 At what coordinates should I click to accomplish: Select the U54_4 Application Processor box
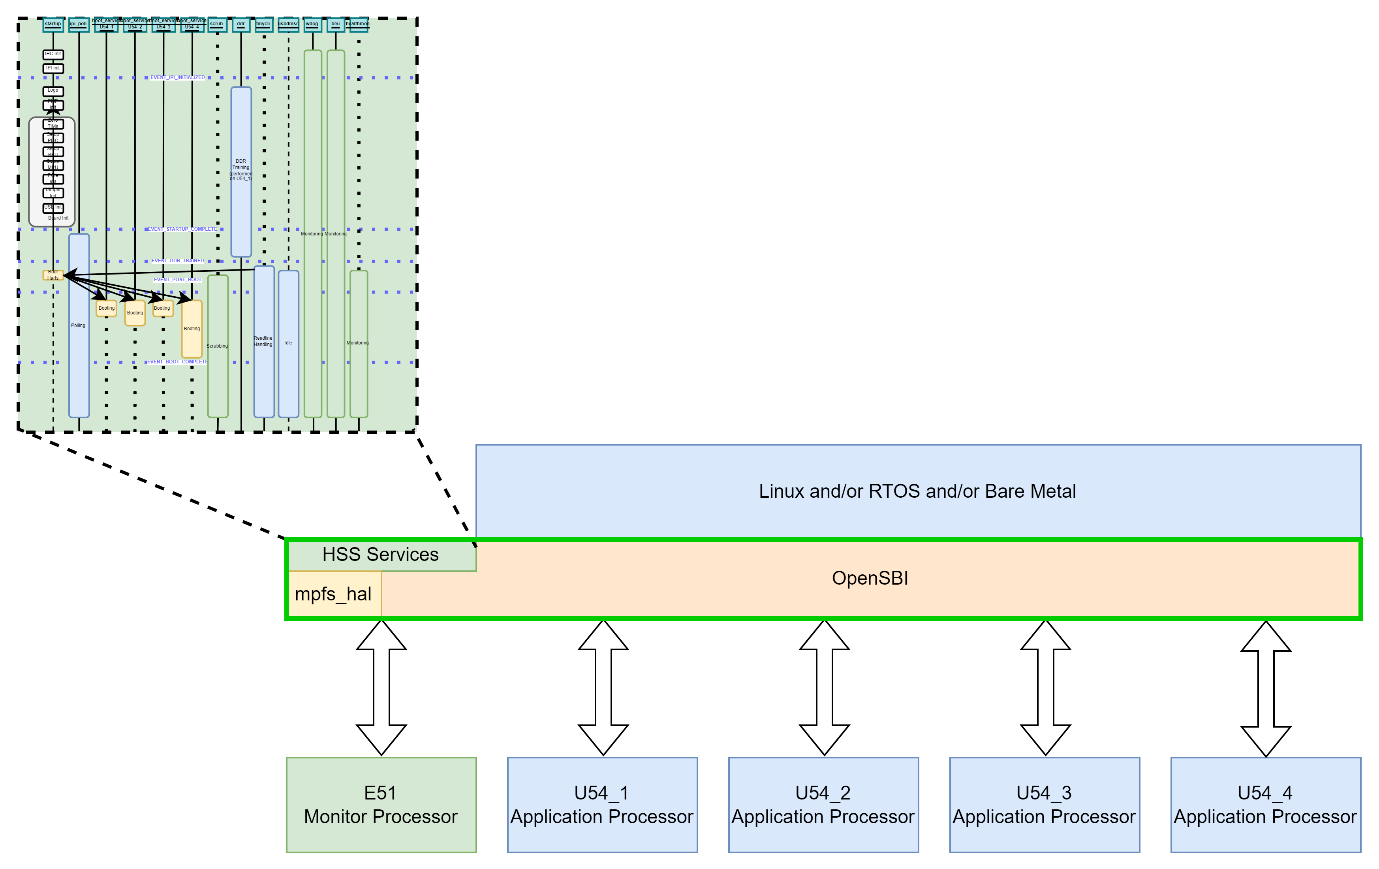1265,805
